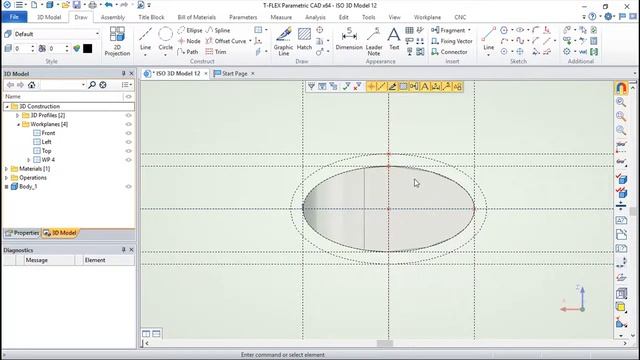
Task: Click the 3D Model panel search field
Action: click(x=60, y=84)
